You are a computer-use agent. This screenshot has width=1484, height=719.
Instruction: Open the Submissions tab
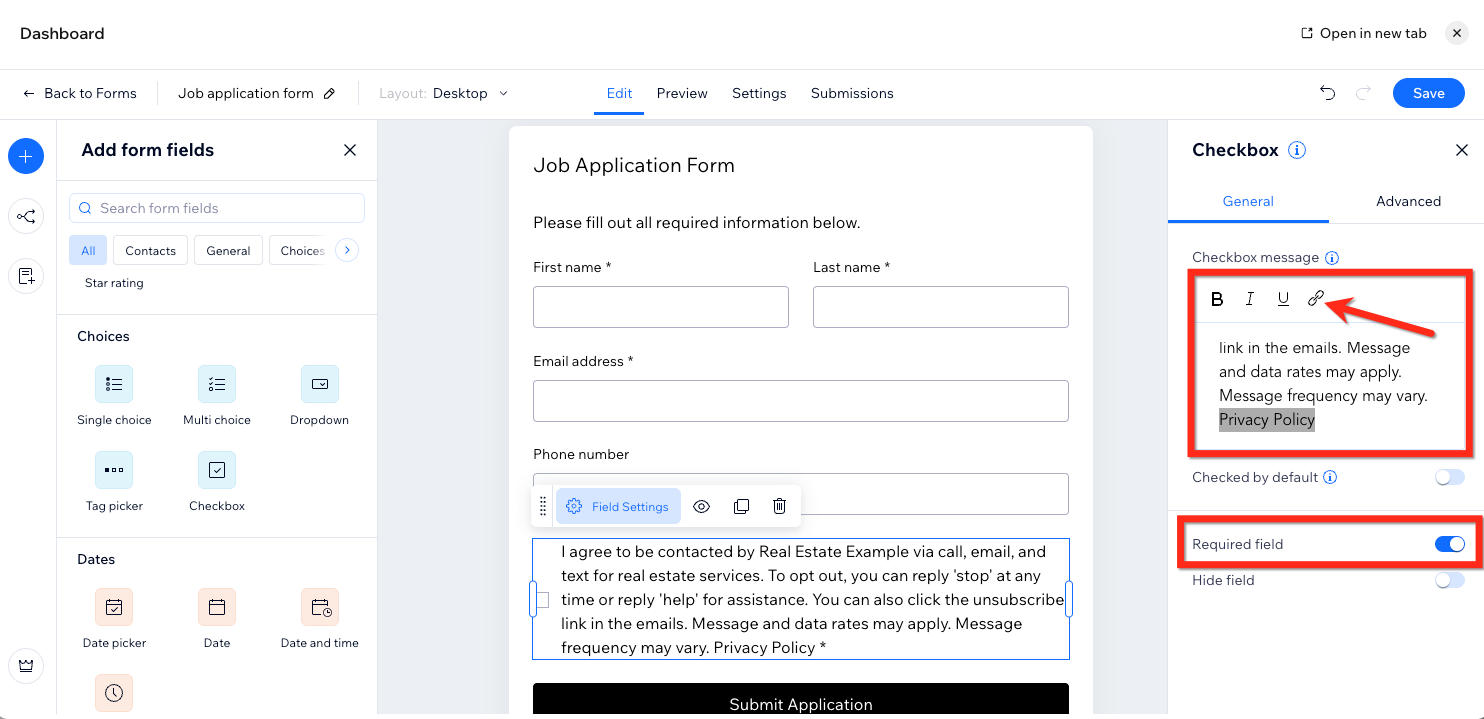click(852, 93)
